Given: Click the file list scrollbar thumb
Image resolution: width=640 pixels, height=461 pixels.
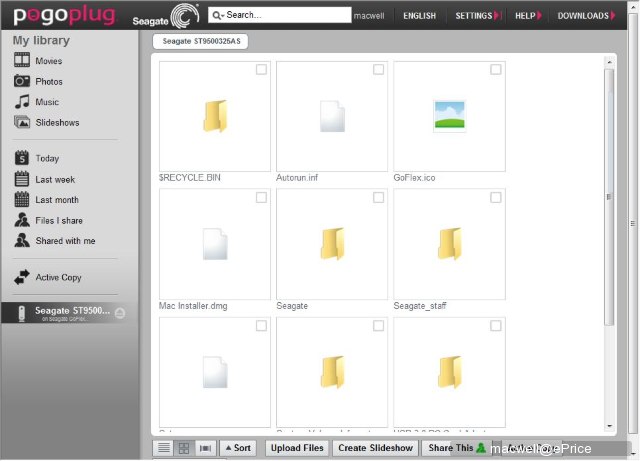Looking at the screenshot, I should pos(609,197).
